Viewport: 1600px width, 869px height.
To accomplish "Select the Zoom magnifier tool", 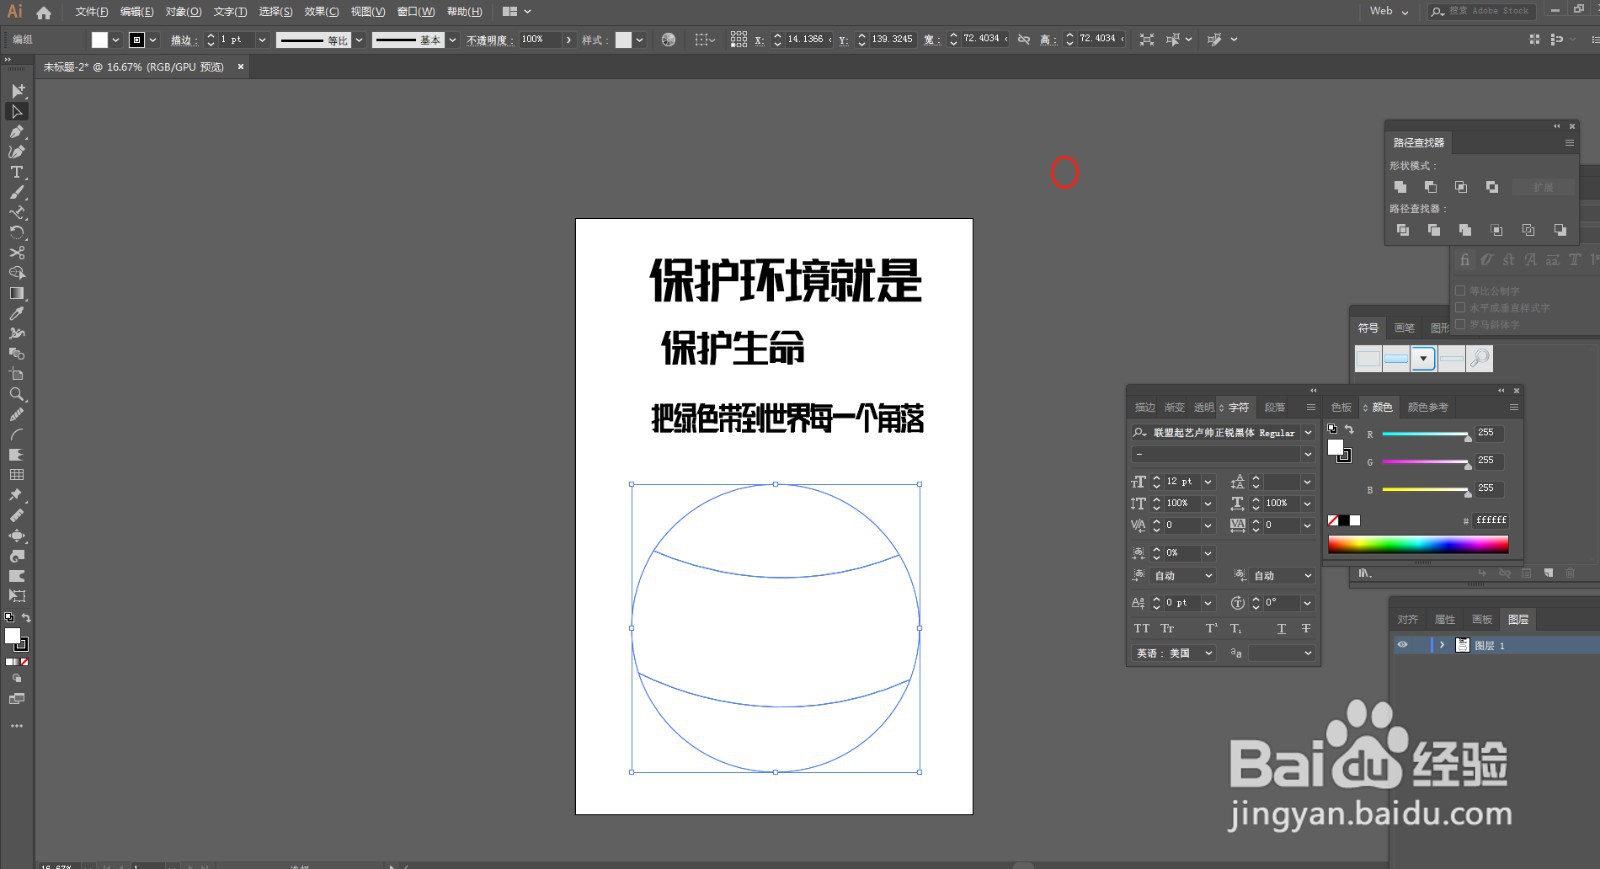I will point(17,394).
